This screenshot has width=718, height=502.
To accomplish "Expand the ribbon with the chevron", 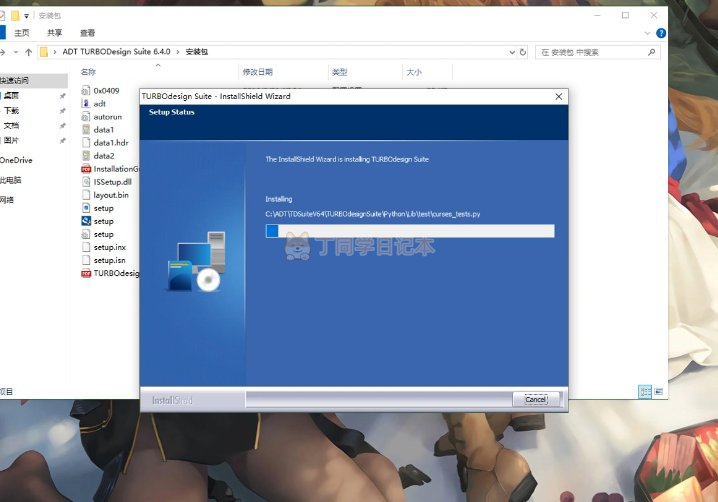I will point(646,33).
